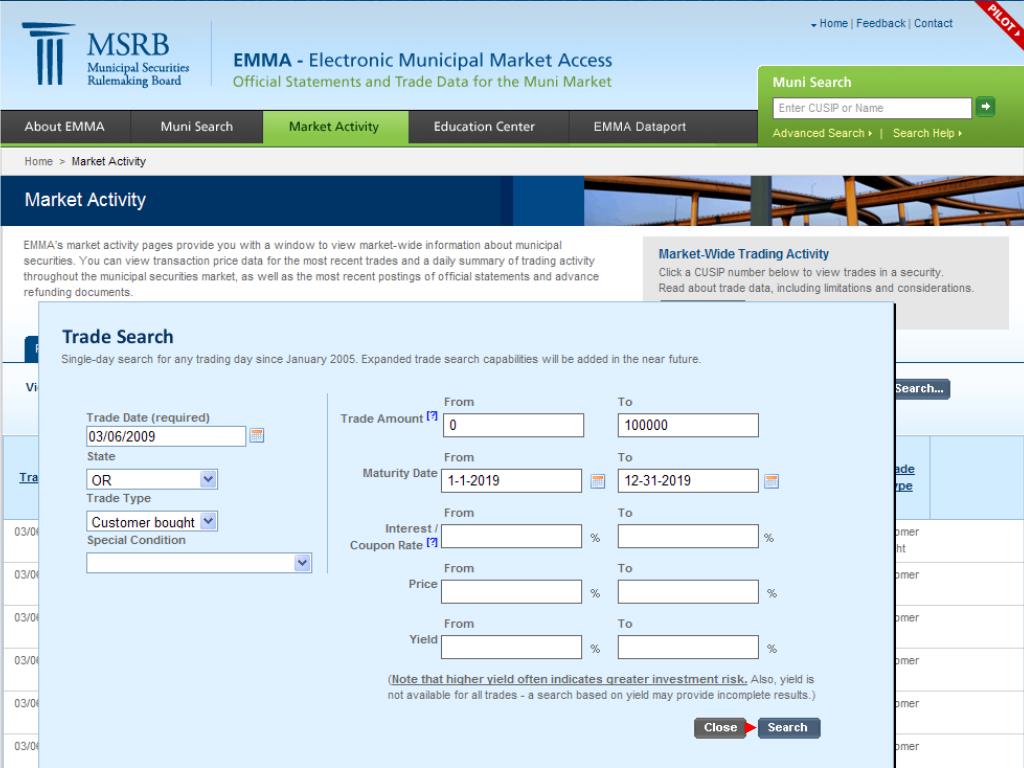Select the About EMMA tab
This screenshot has height=768, width=1024.
click(64, 127)
